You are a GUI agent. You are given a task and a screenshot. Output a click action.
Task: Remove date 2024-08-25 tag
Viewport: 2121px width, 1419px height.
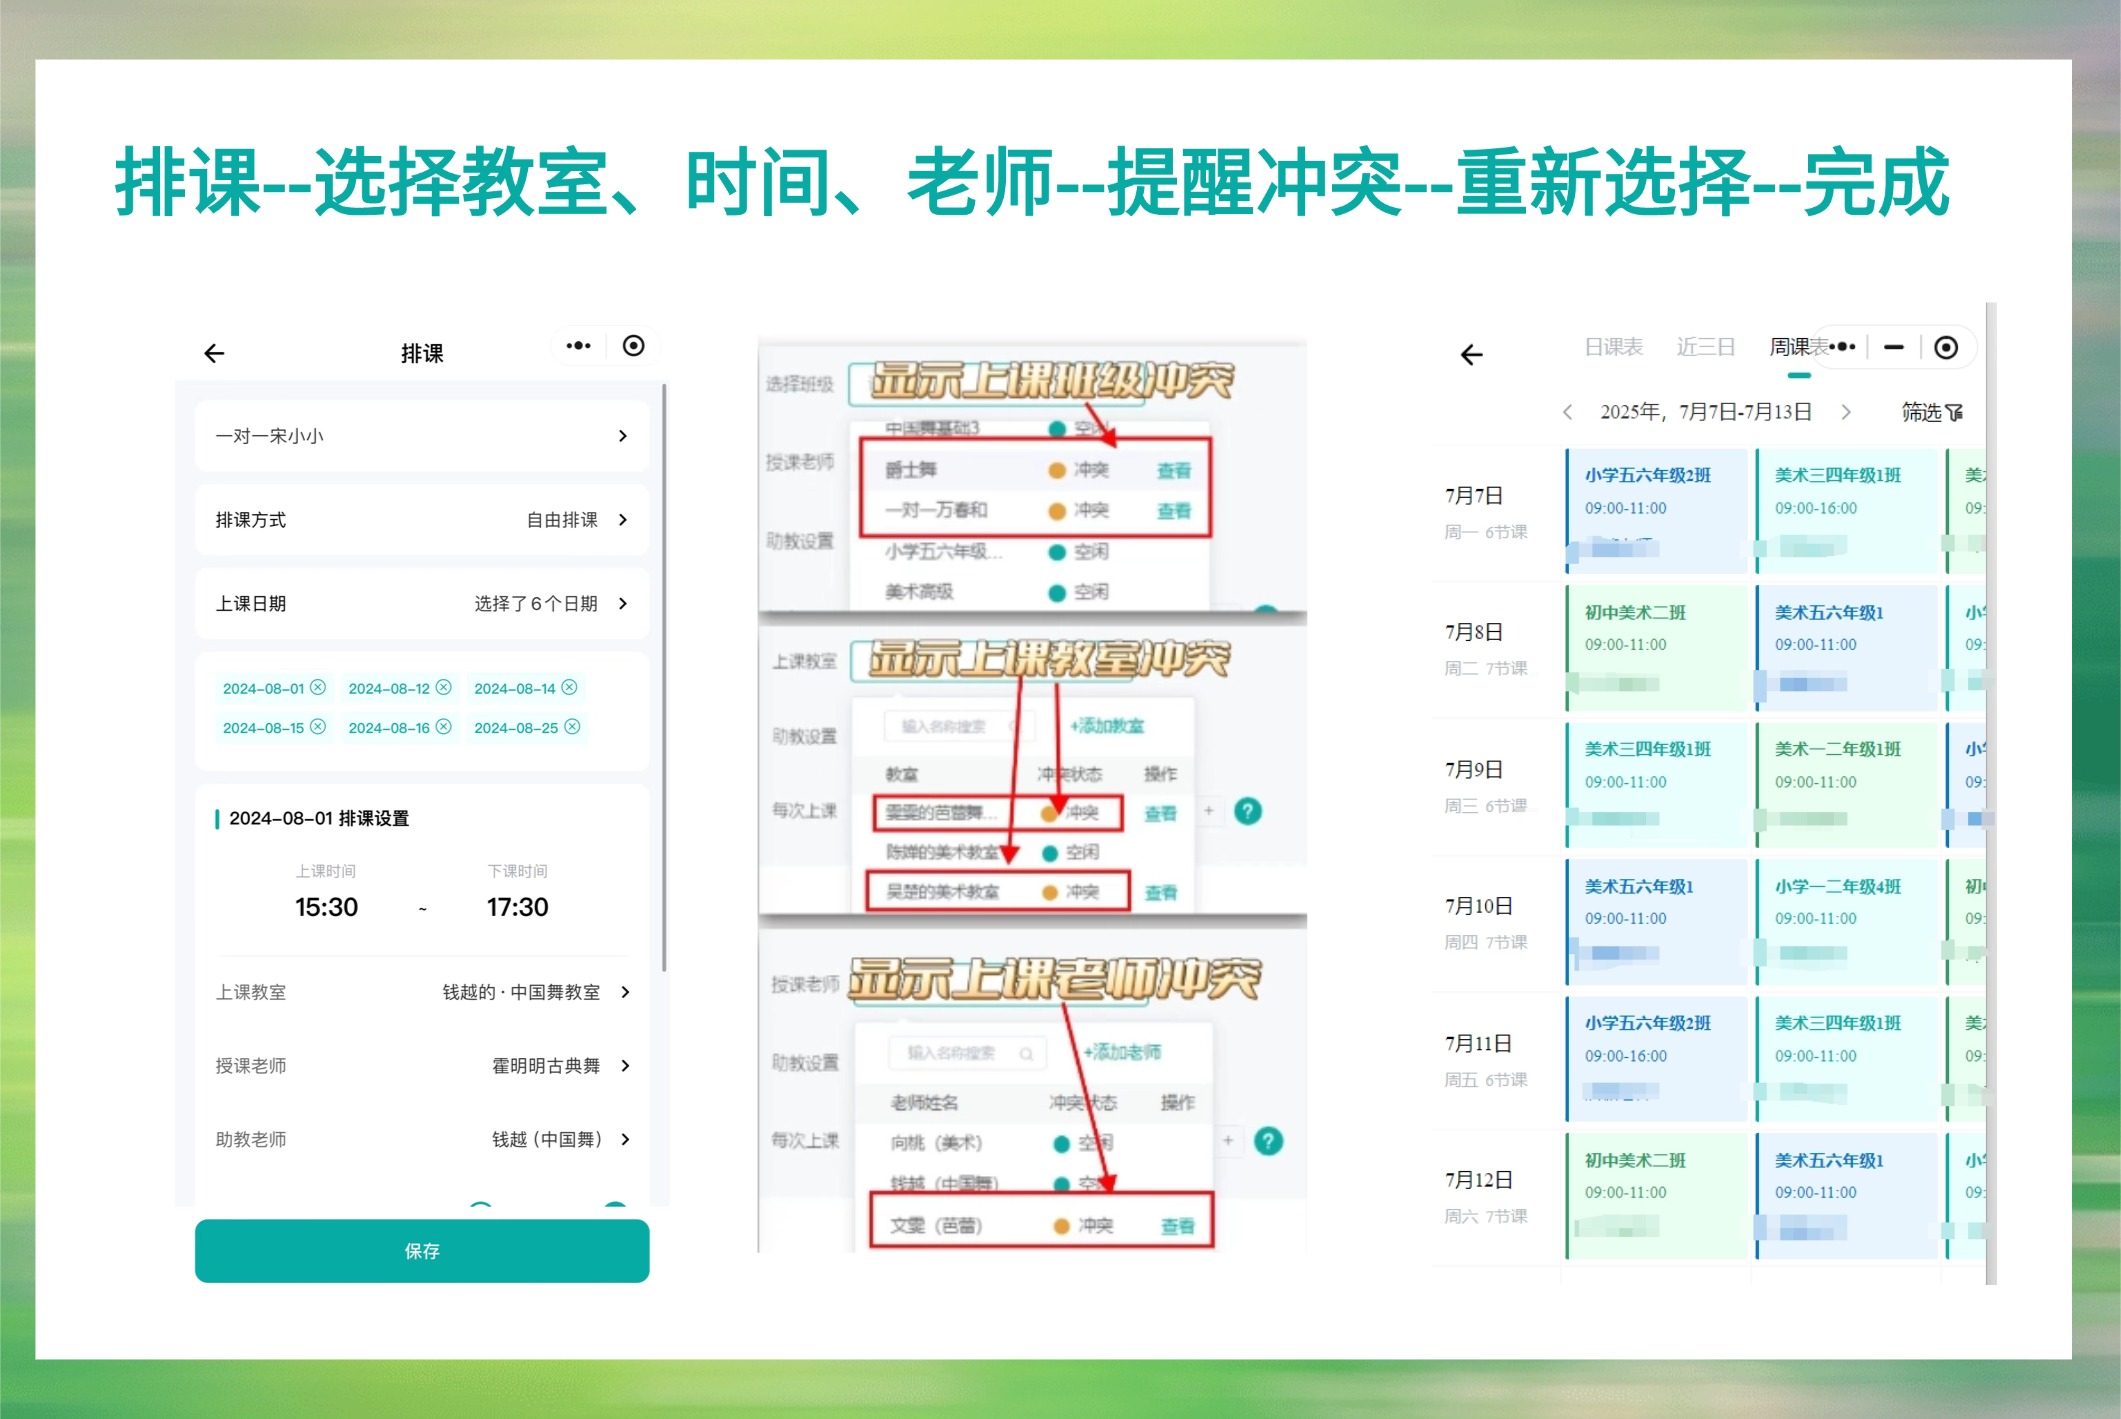pos(572,727)
